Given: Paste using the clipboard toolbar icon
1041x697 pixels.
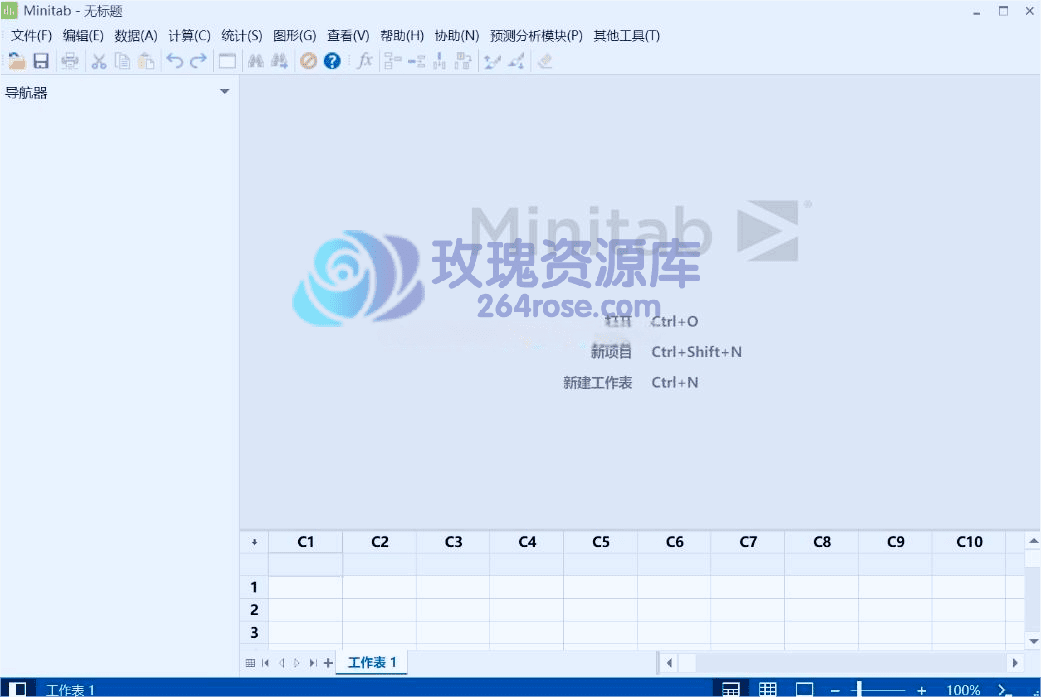Looking at the screenshot, I should pos(146,61).
